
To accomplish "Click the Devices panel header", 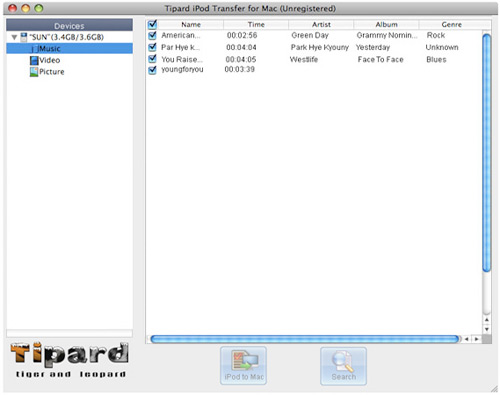I will (69, 25).
